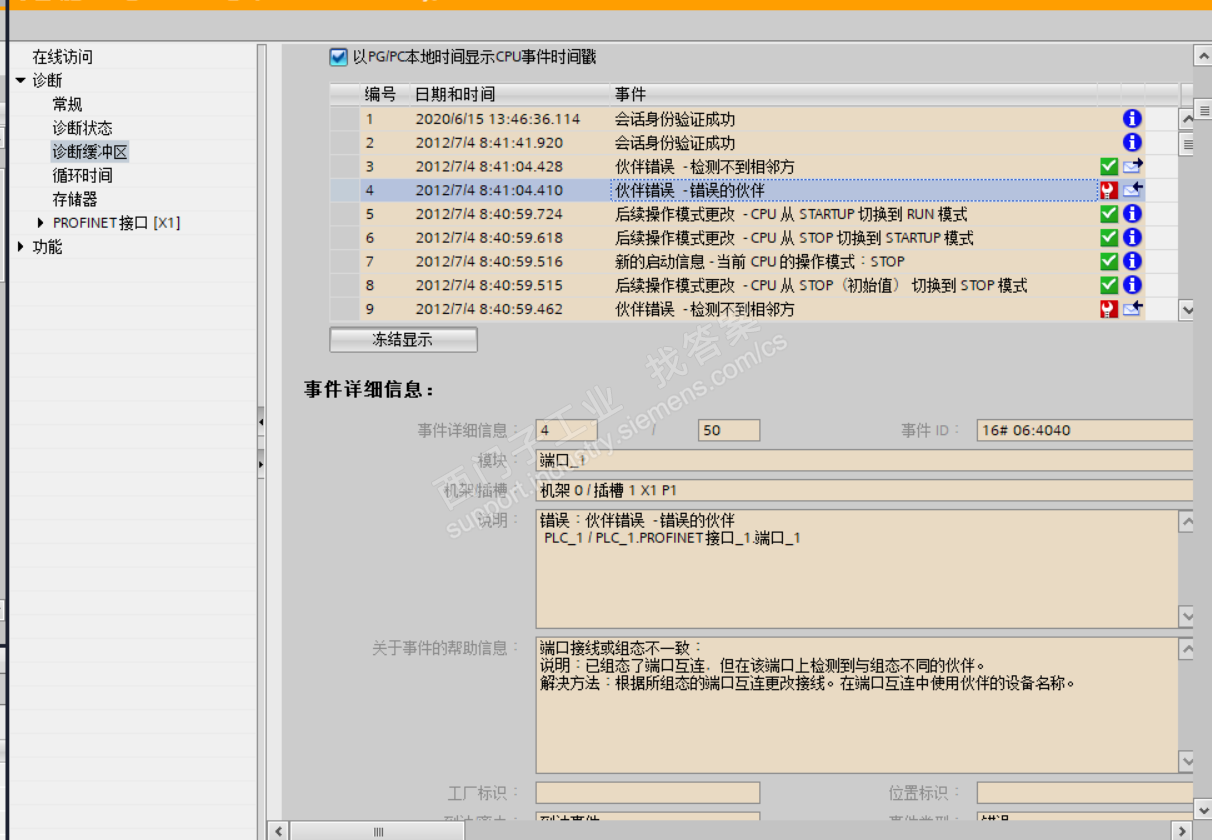This screenshot has width=1212, height=840.
Task: Select 常规 under 诊断
Action: pos(67,104)
